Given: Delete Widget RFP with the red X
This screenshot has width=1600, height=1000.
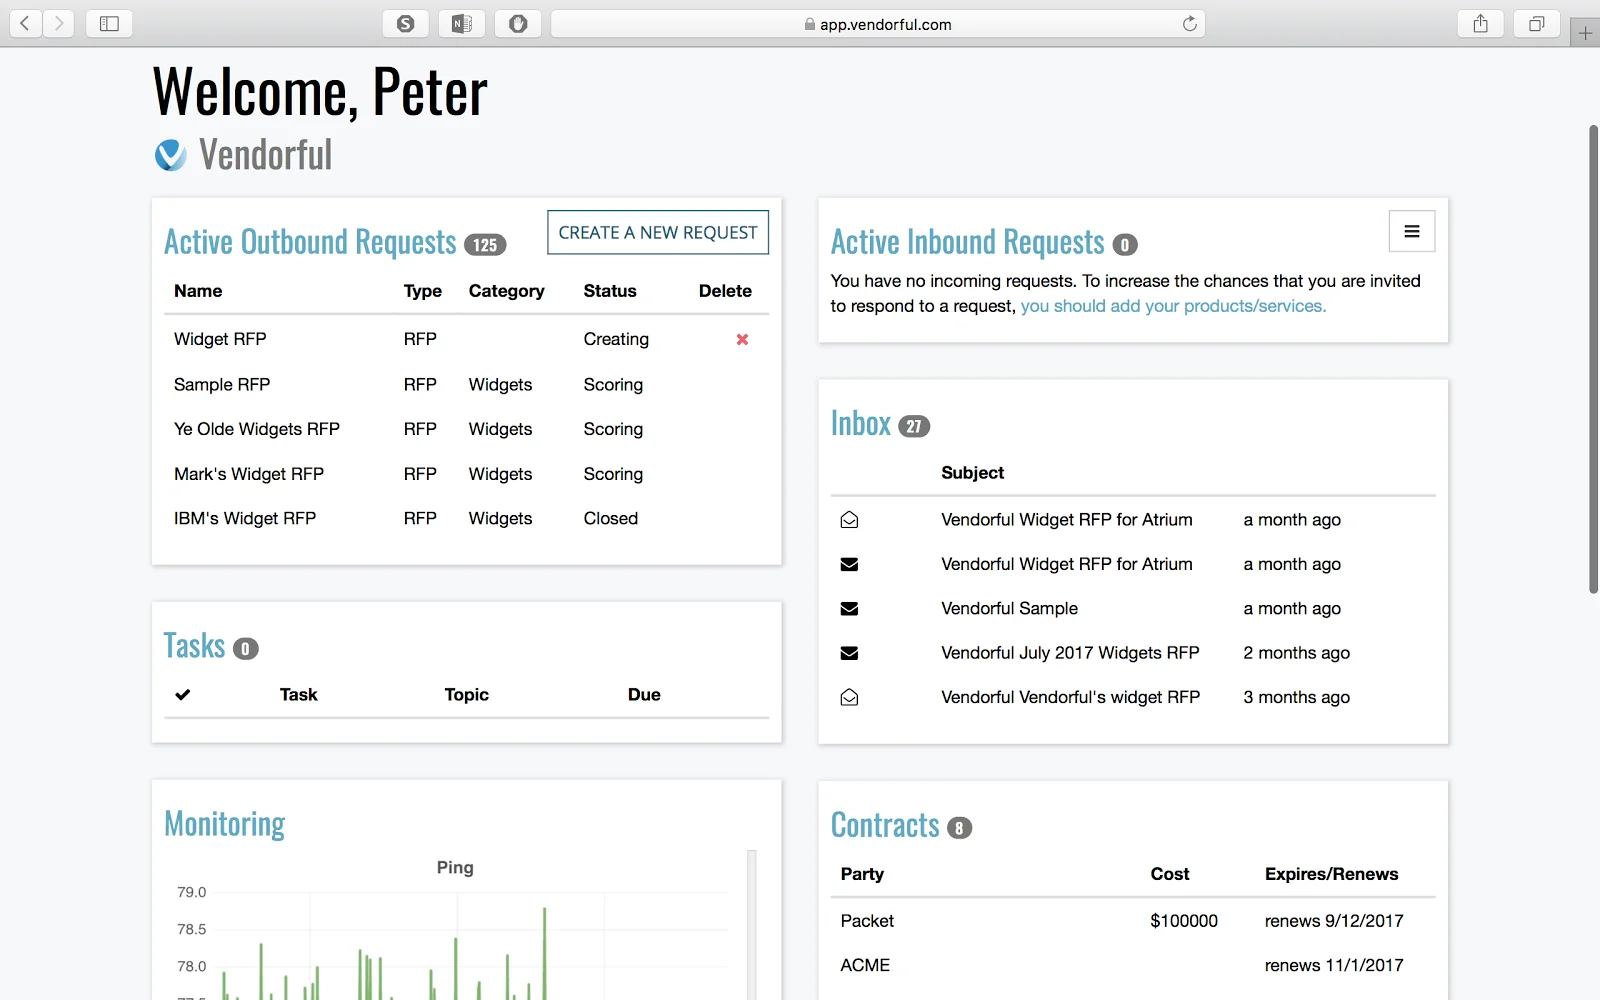Looking at the screenshot, I should tap(742, 339).
